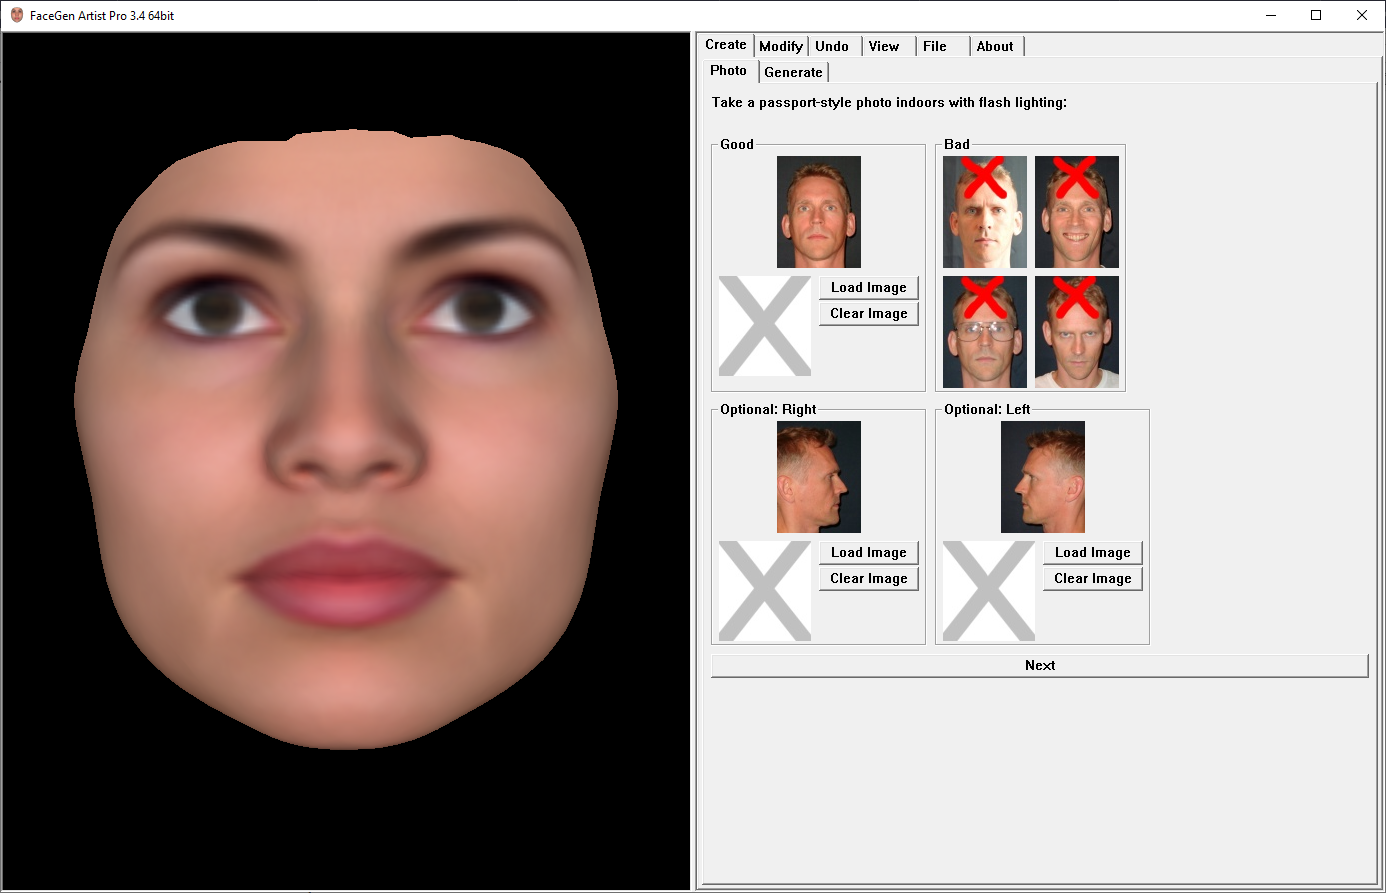The height and width of the screenshot is (893, 1386).
Task: Click Load Image in the Good section
Action: (868, 287)
